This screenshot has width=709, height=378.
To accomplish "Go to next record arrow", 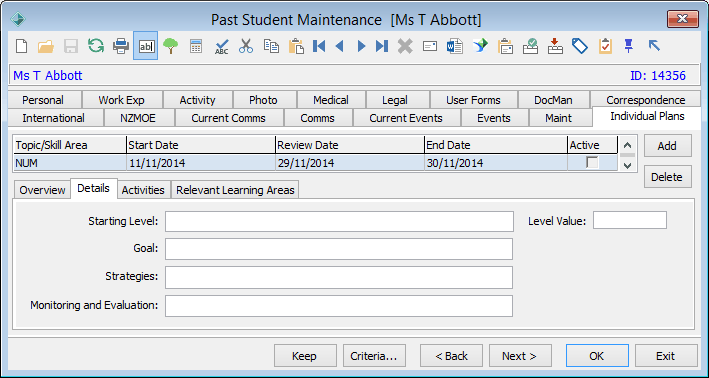I will (x=361, y=46).
